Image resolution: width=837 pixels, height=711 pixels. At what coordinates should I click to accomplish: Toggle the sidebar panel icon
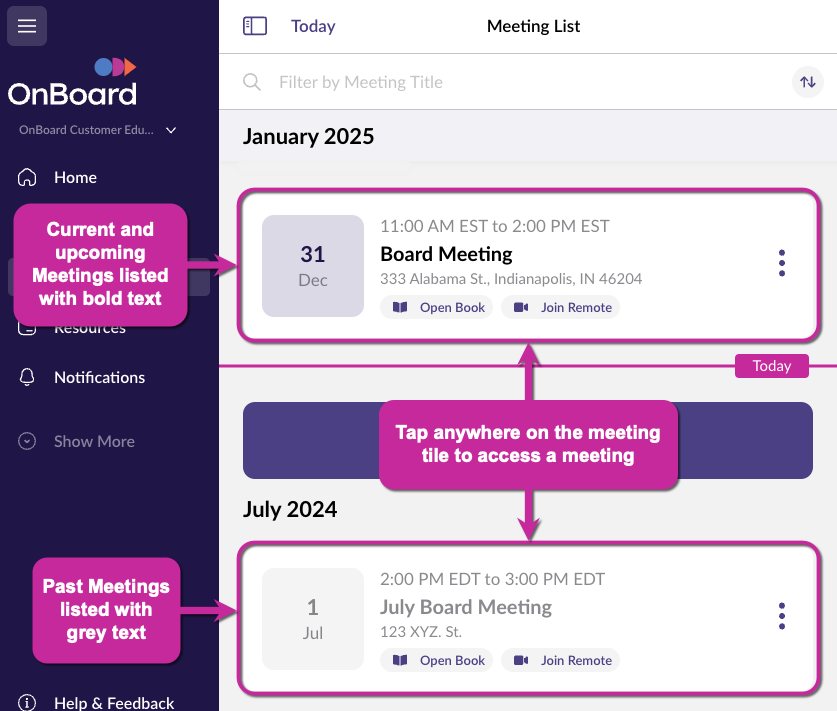click(255, 26)
